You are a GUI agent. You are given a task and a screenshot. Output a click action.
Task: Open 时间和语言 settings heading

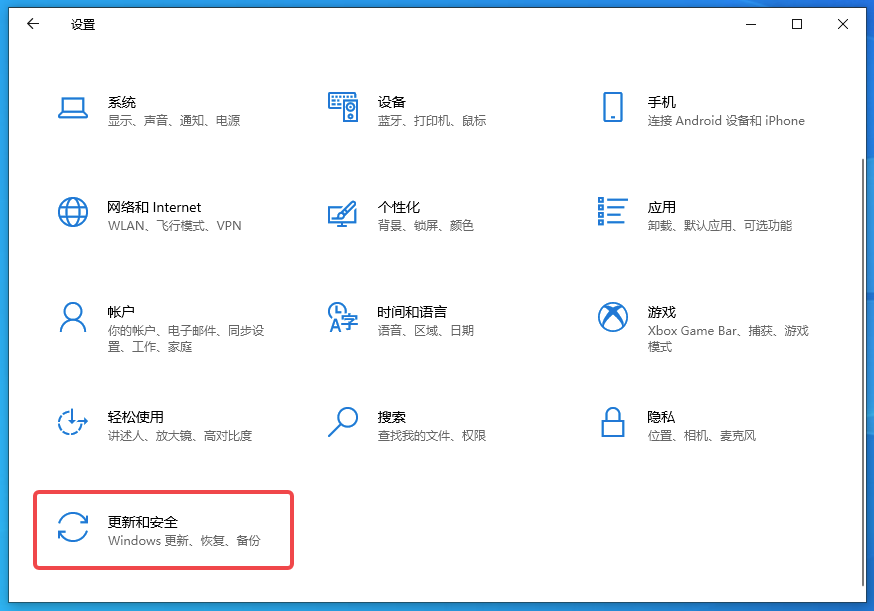(412, 312)
